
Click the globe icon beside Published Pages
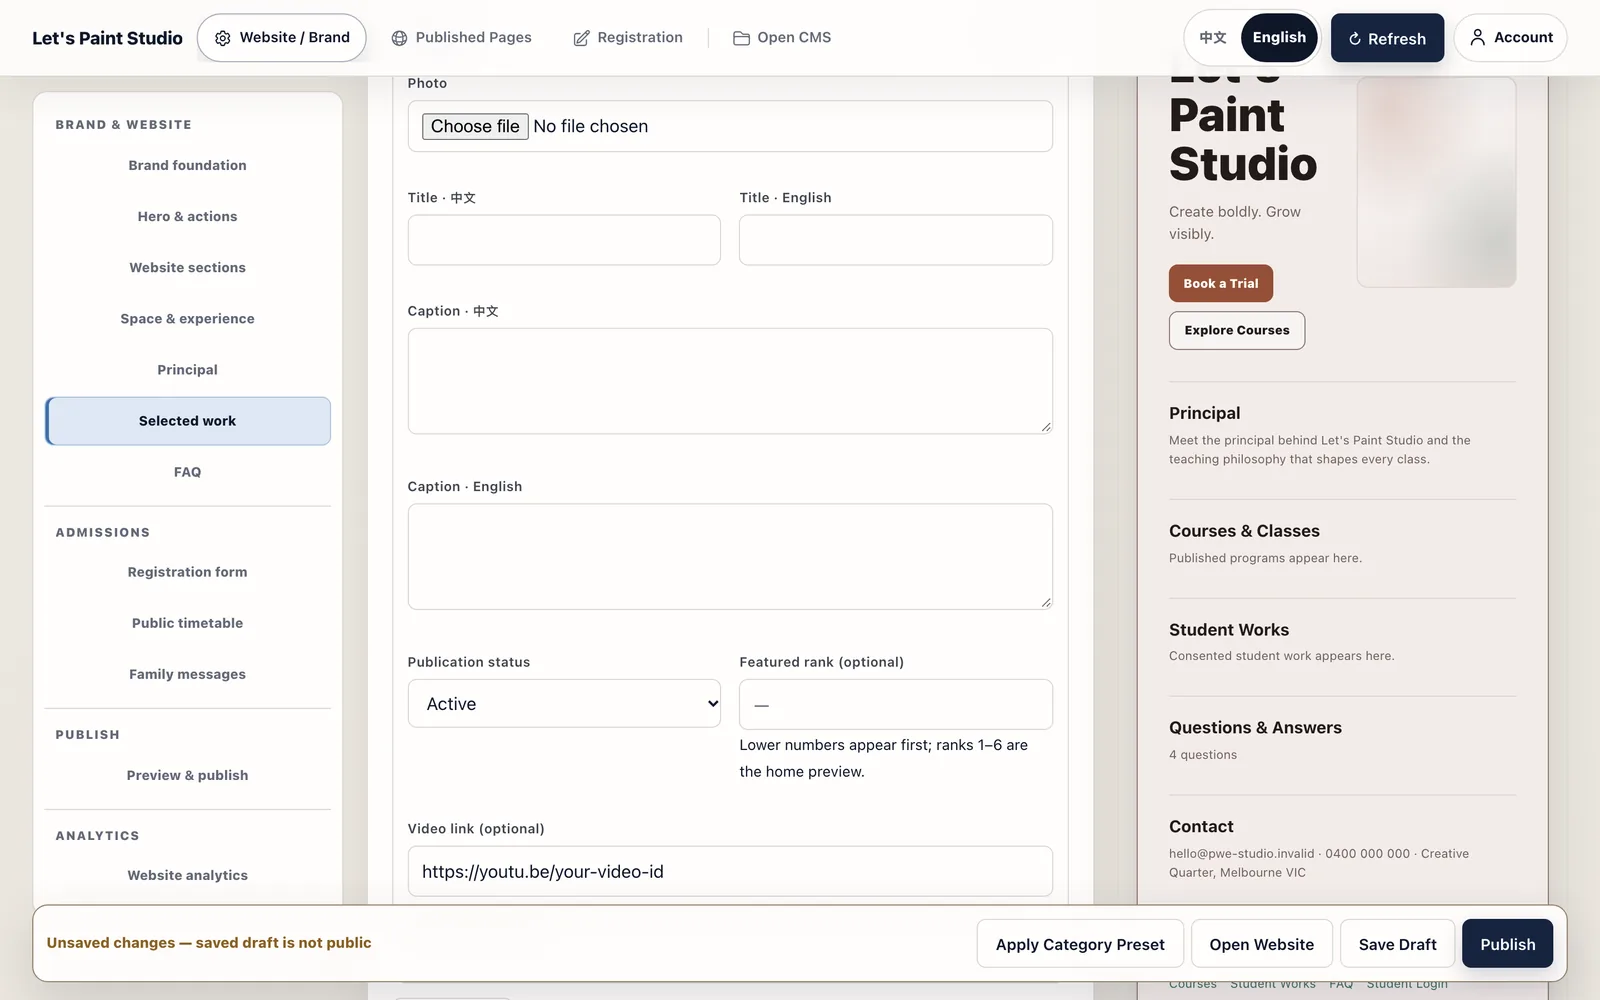click(x=399, y=38)
